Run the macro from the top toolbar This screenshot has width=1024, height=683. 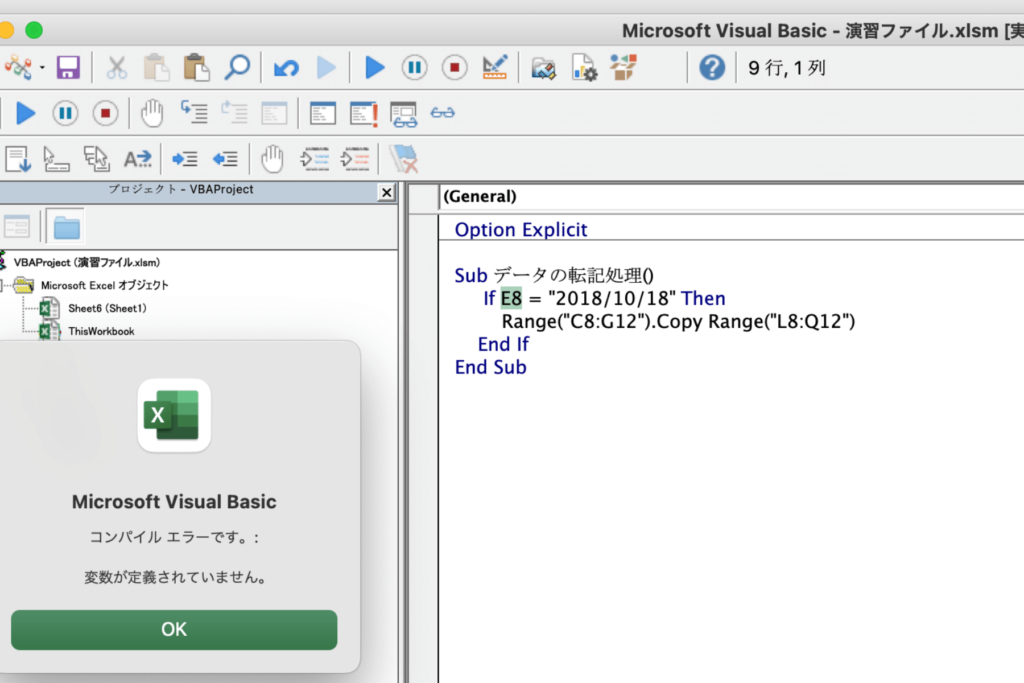point(375,68)
